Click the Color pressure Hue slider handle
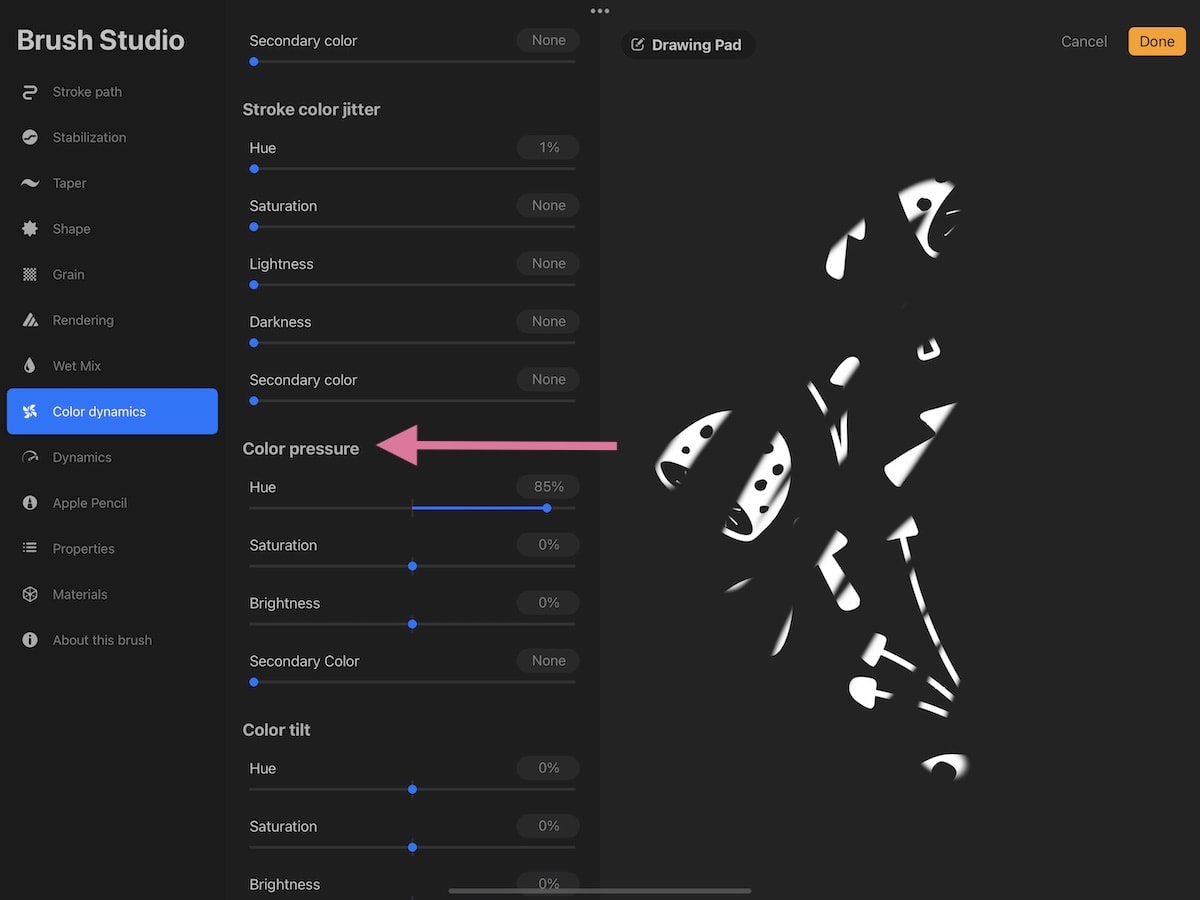This screenshot has width=1200, height=900. [547, 508]
